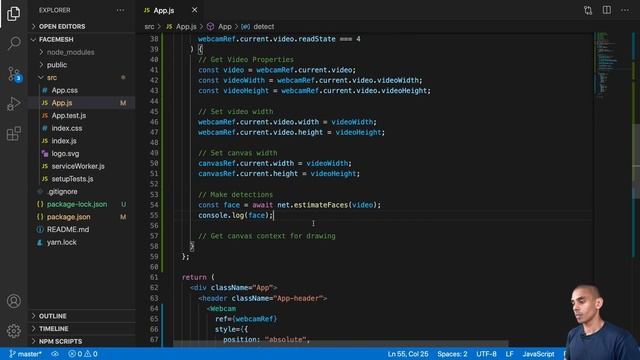Close the App.js editor tab

coord(195,10)
